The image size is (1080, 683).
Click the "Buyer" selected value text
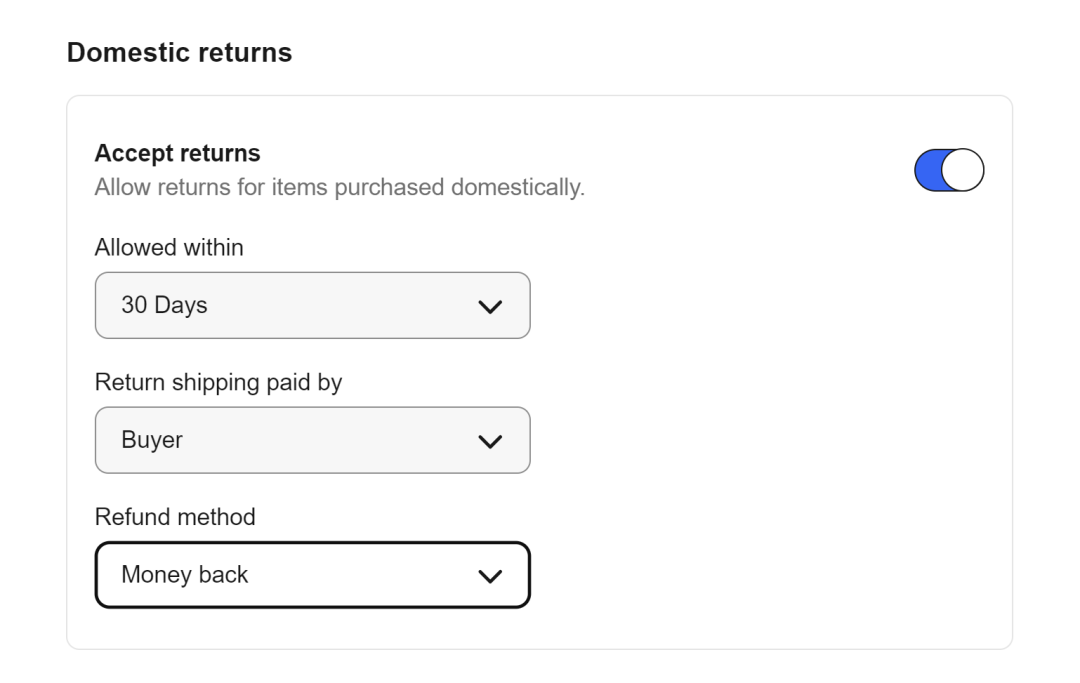(x=152, y=440)
